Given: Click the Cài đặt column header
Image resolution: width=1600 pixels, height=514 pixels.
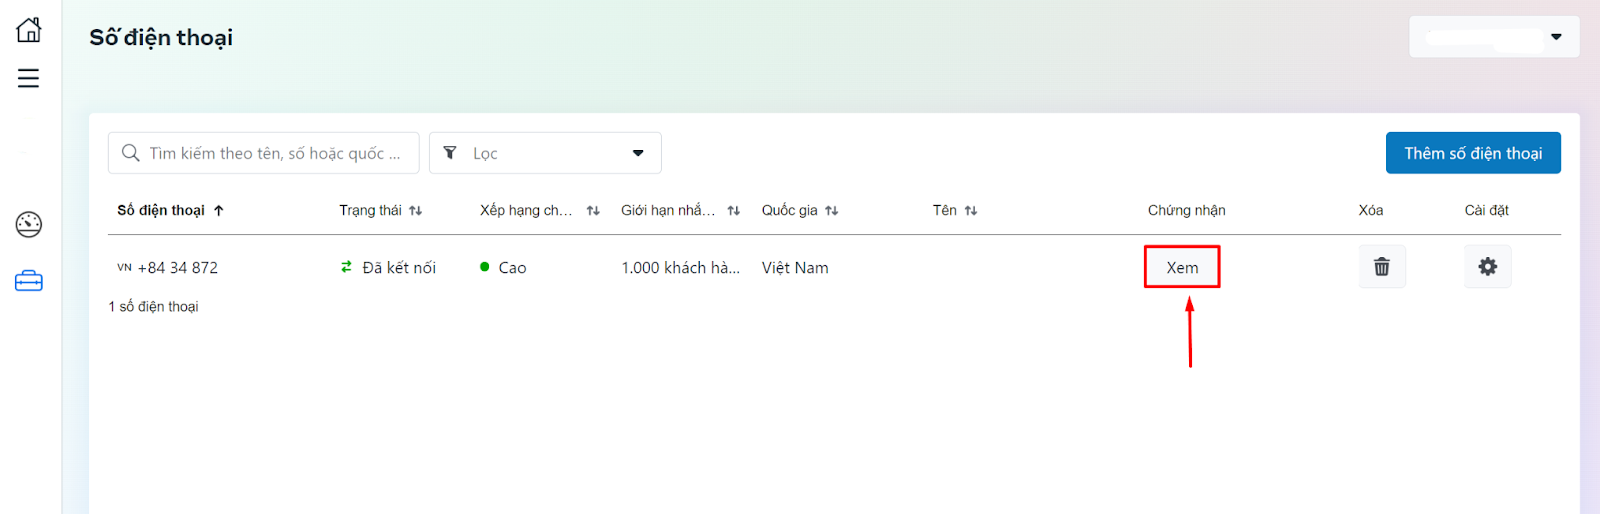Looking at the screenshot, I should [x=1487, y=210].
